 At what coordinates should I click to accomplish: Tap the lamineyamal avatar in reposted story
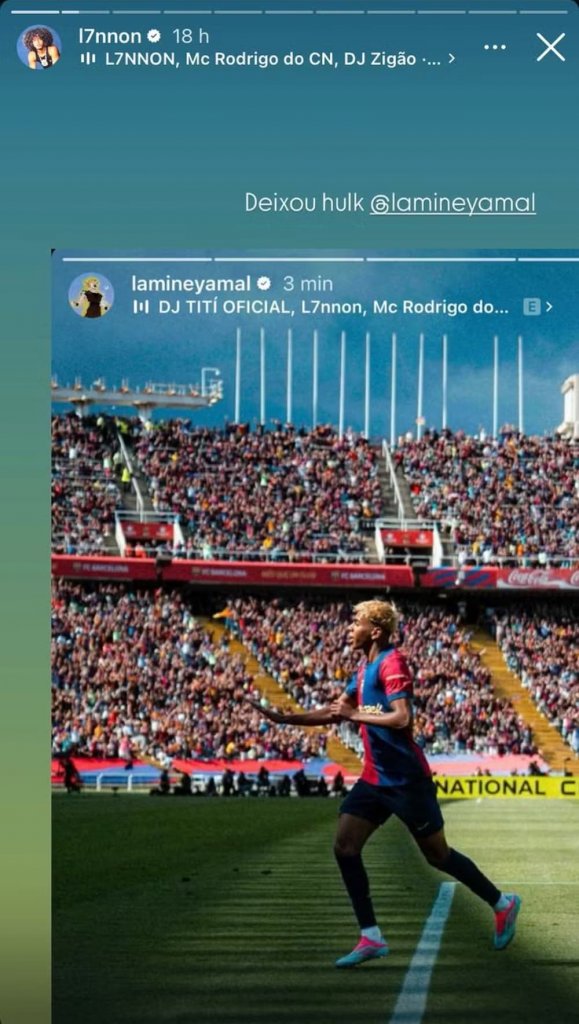(x=91, y=295)
